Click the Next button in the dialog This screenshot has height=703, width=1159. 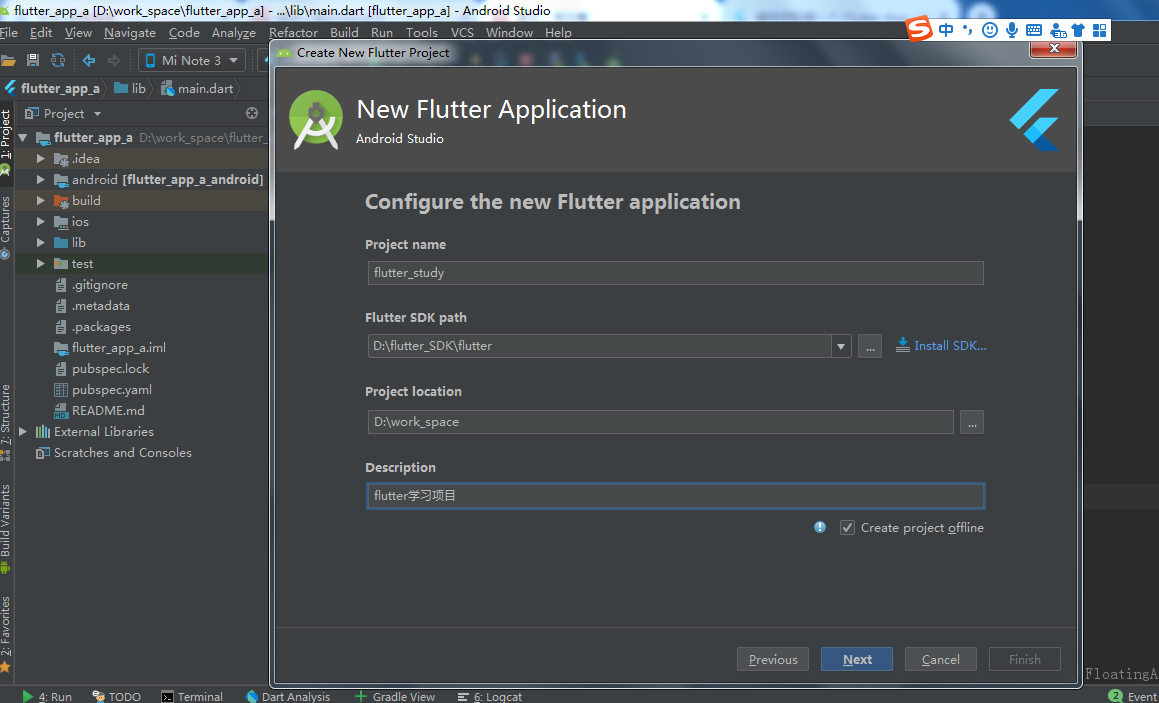coord(857,659)
